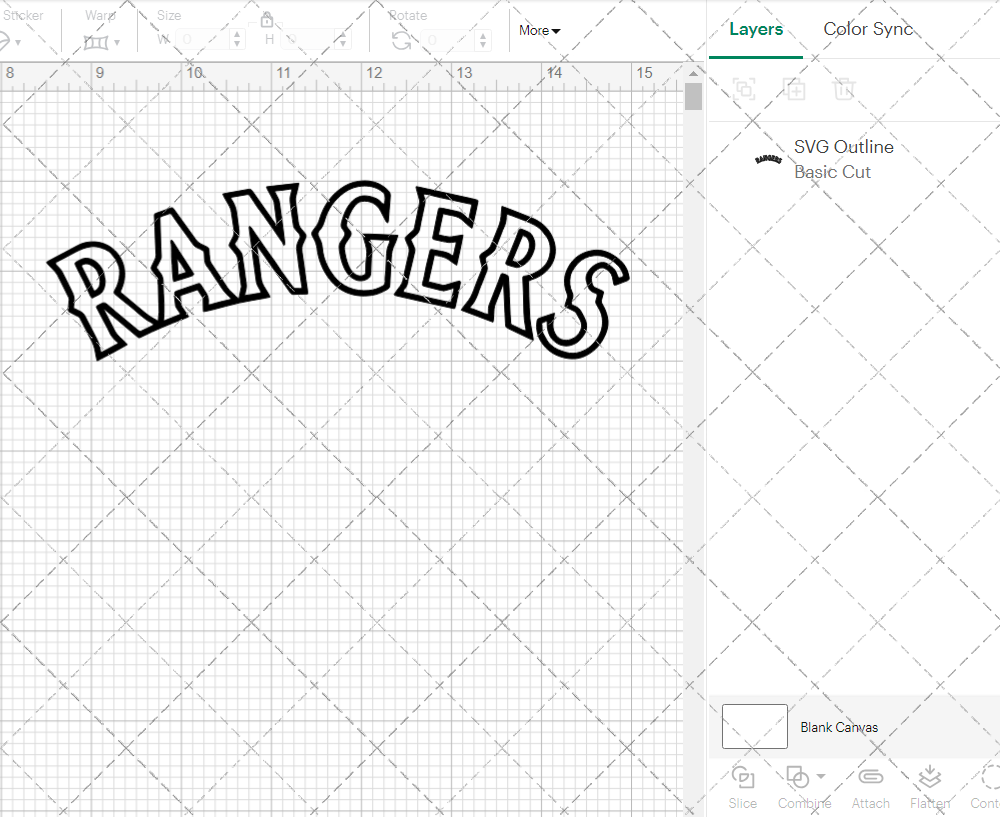Toggle the size lock aspect ratio
1000x817 pixels.
267,19
